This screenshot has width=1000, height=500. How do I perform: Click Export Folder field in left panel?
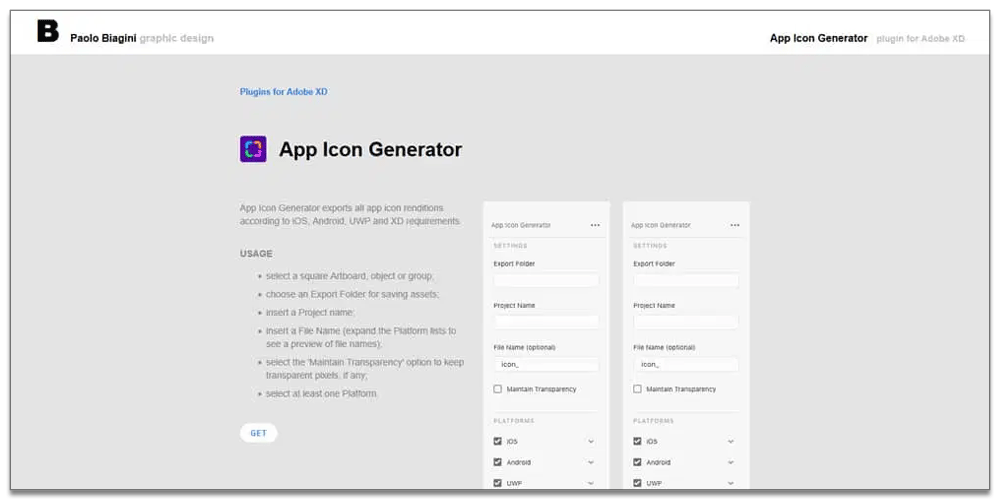[547, 280]
